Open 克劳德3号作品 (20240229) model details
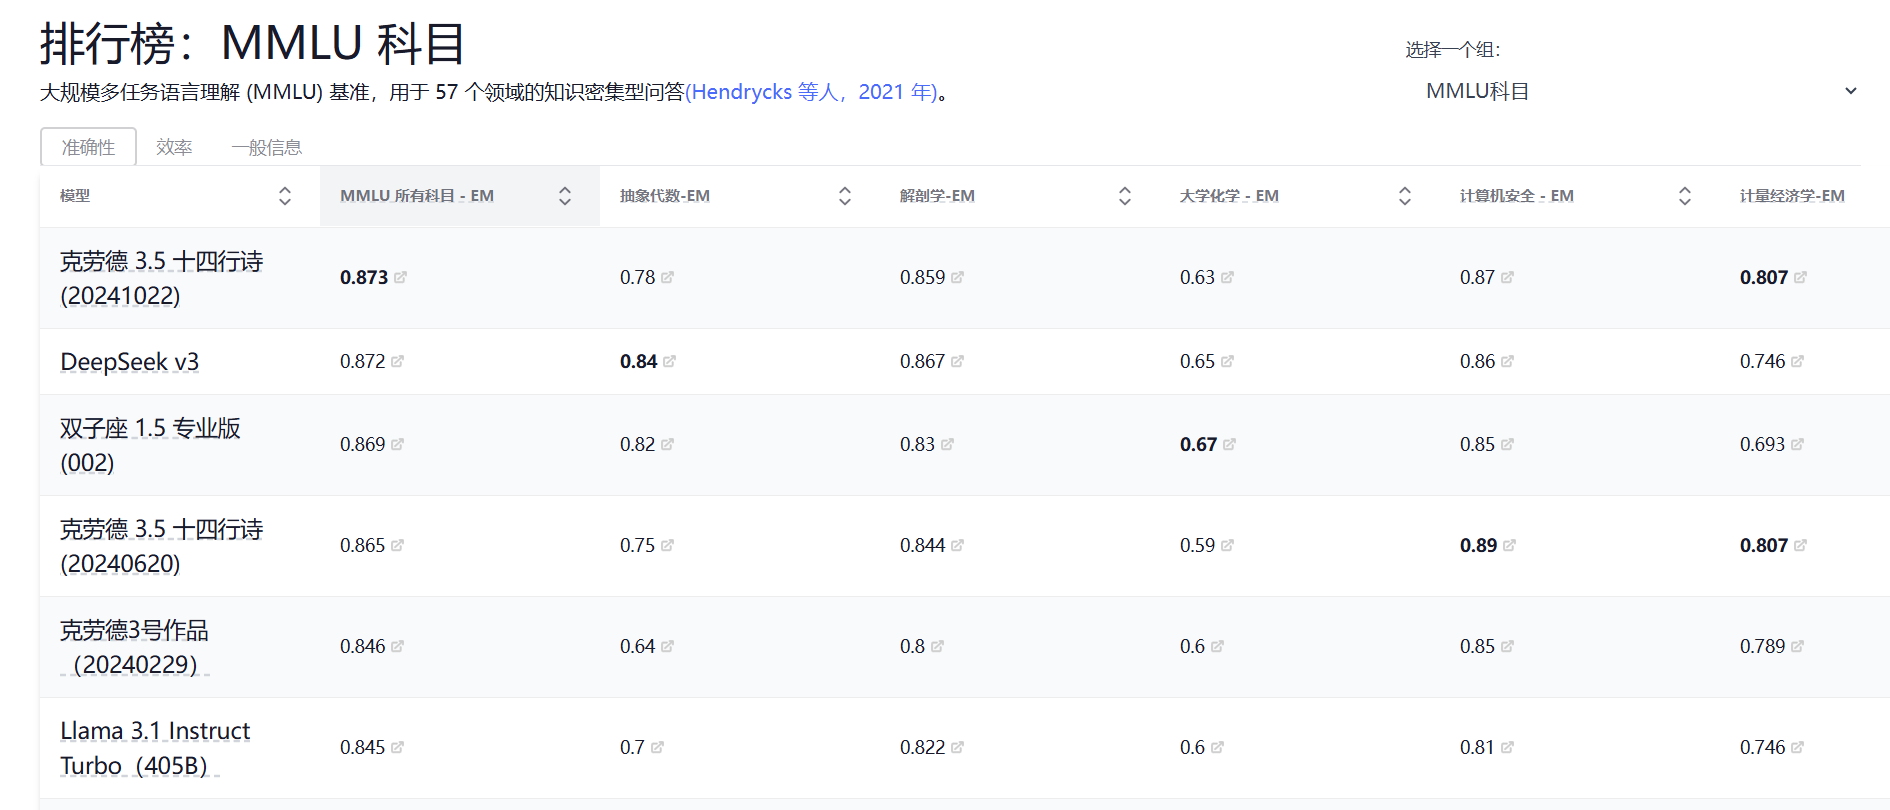Image resolution: width=1890 pixels, height=810 pixels. click(x=134, y=647)
